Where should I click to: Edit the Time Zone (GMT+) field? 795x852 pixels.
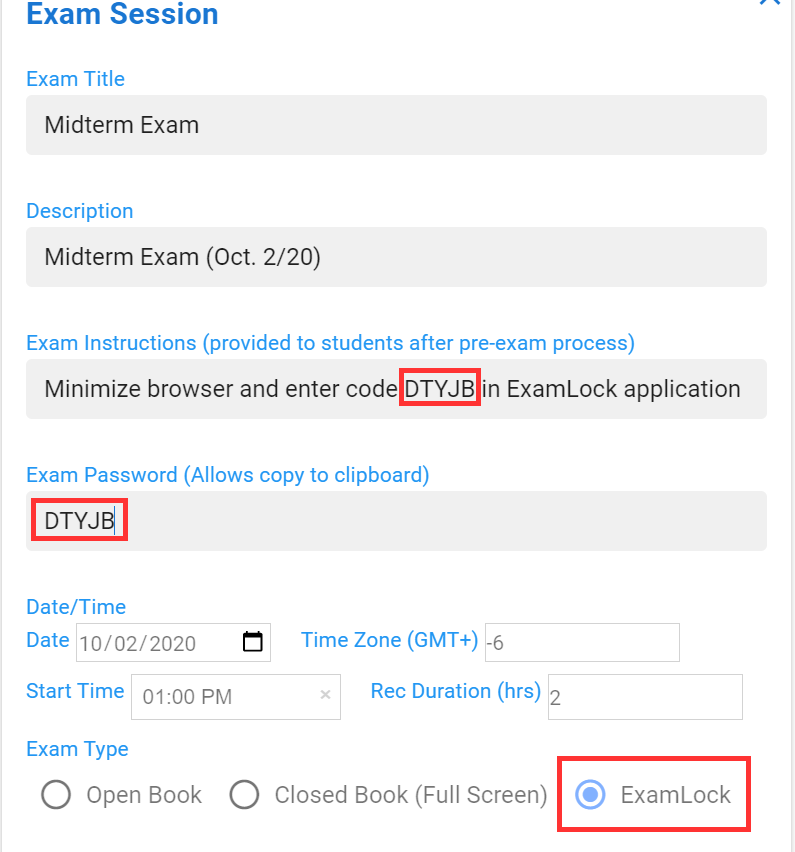[x=582, y=642]
